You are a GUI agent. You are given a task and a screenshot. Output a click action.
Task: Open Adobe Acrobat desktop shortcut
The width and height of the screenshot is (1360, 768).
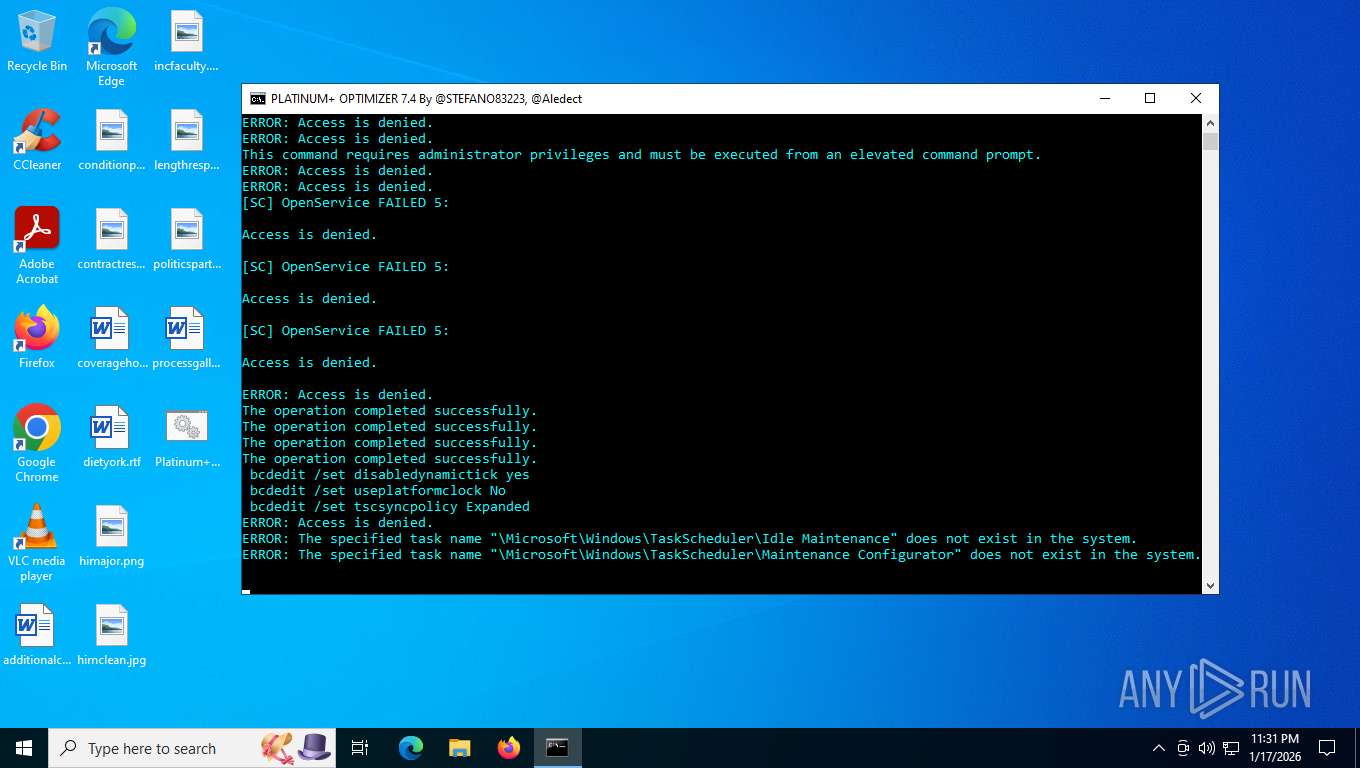click(37, 246)
